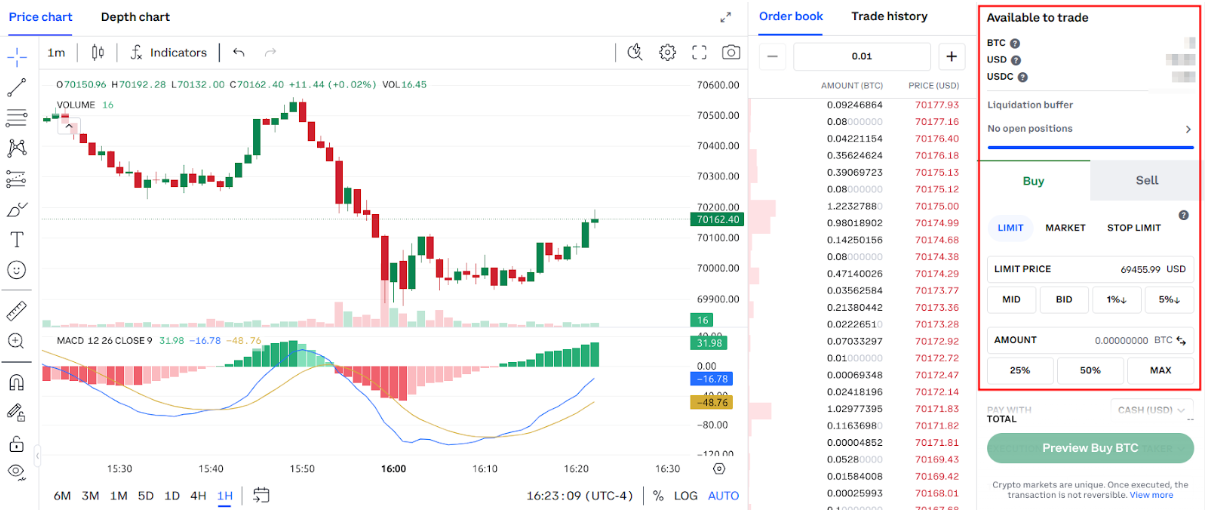The image size is (1206, 522).
Task: Set amount using the 50% button
Action: point(1090,370)
